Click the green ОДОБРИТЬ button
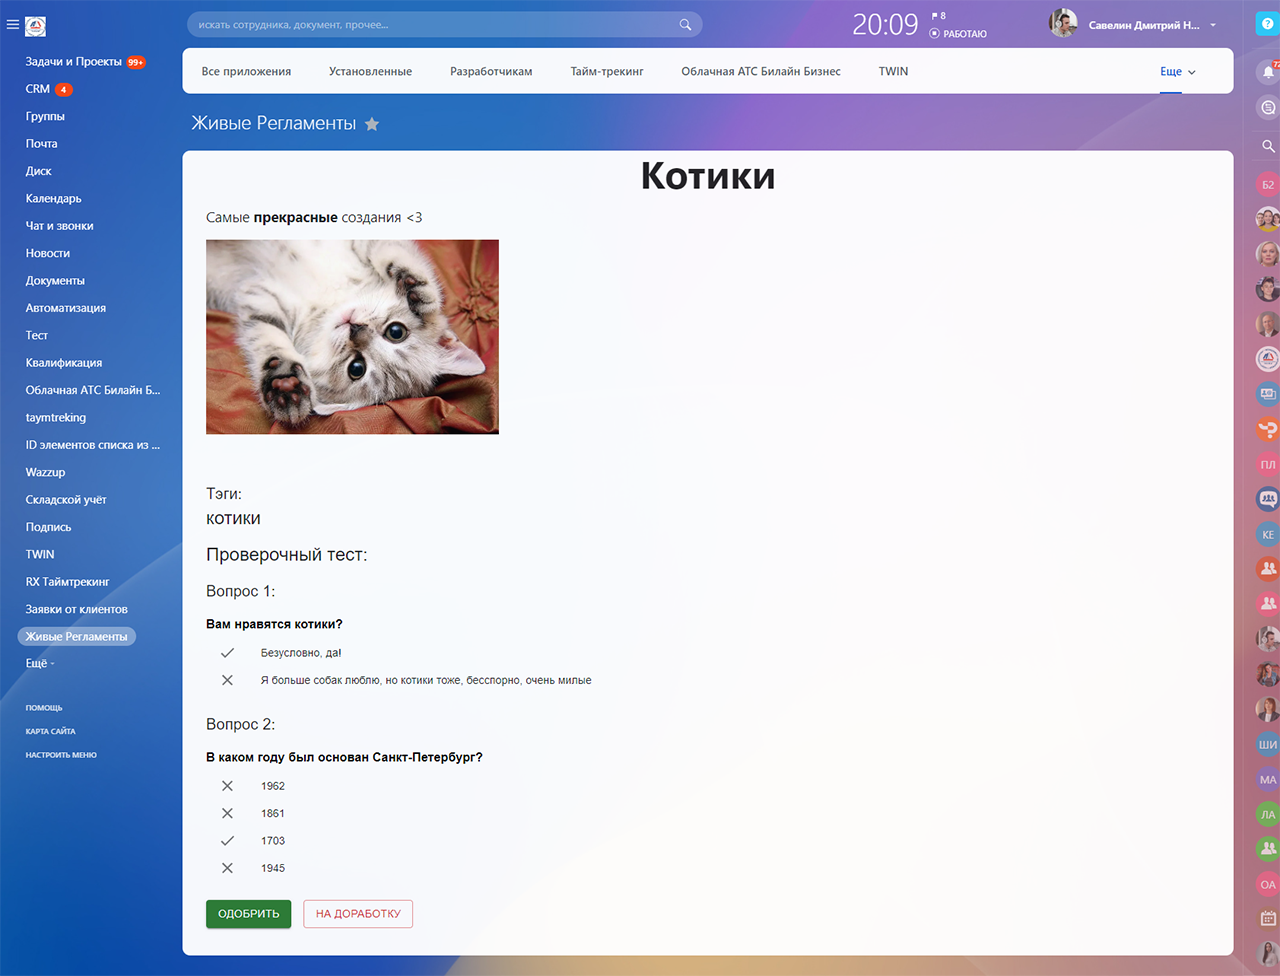 pos(249,914)
